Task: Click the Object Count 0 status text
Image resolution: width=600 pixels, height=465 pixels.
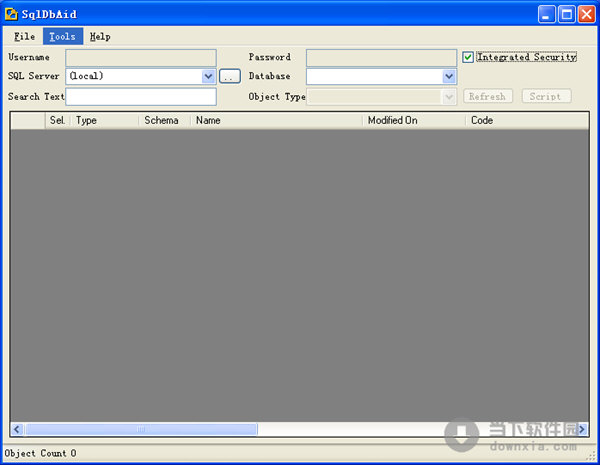Action: [40, 453]
